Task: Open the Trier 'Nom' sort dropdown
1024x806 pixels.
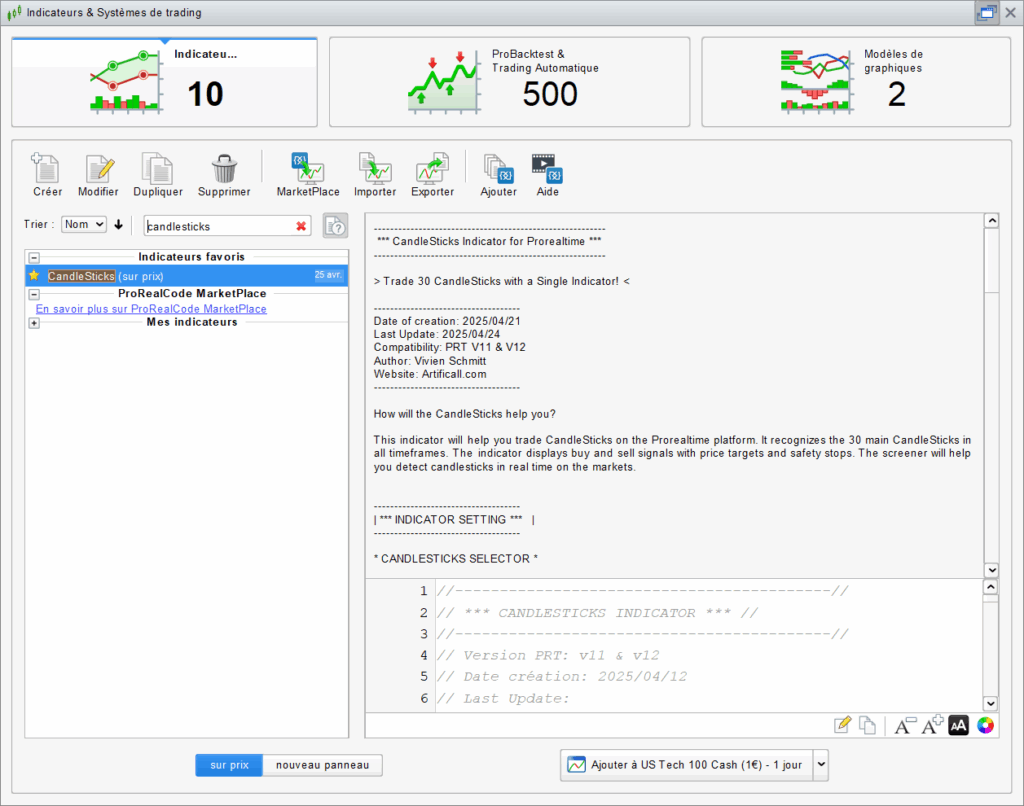Action: coord(84,225)
